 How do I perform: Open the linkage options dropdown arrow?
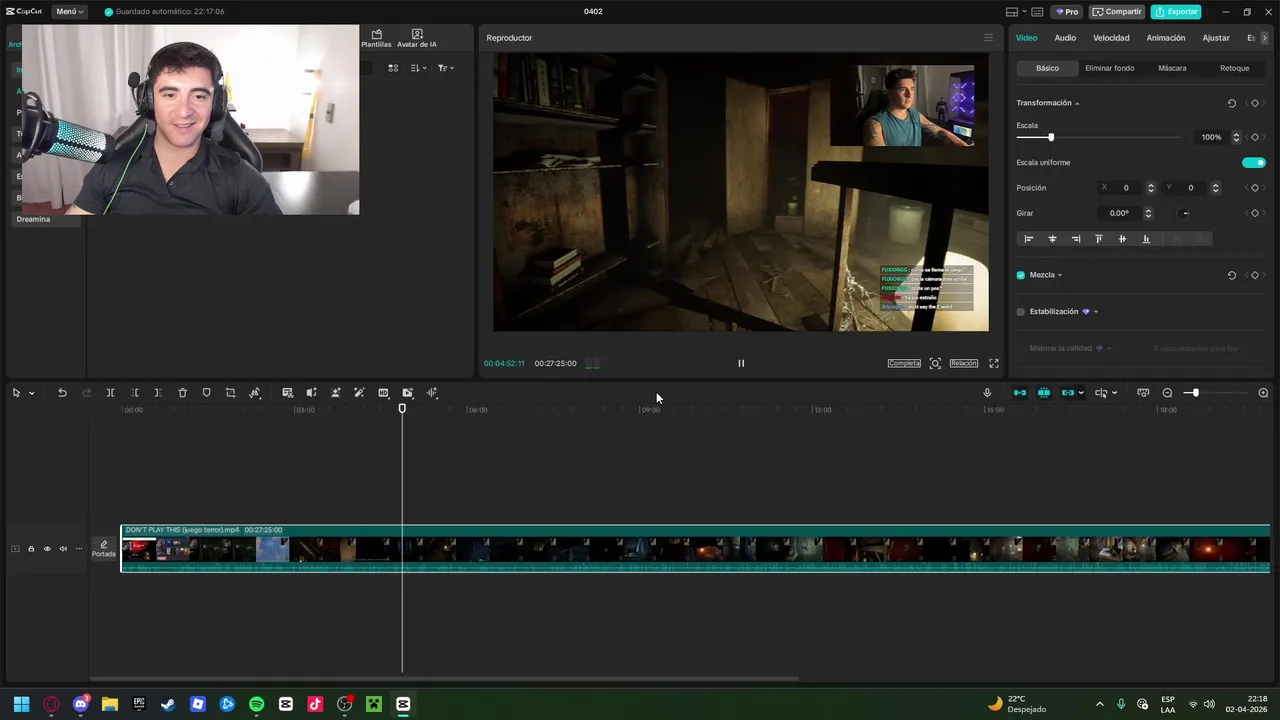(x=1081, y=393)
